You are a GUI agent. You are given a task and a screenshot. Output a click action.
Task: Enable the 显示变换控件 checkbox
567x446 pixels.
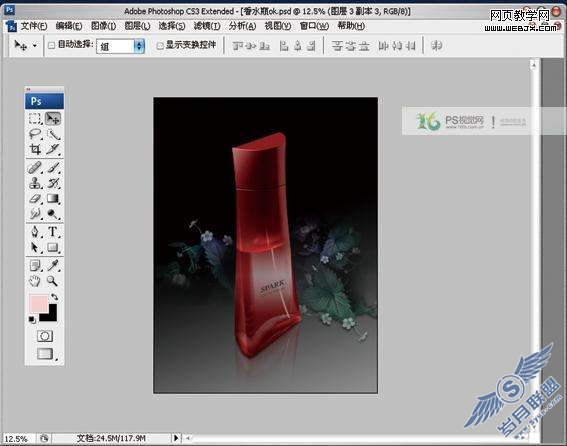coord(160,46)
